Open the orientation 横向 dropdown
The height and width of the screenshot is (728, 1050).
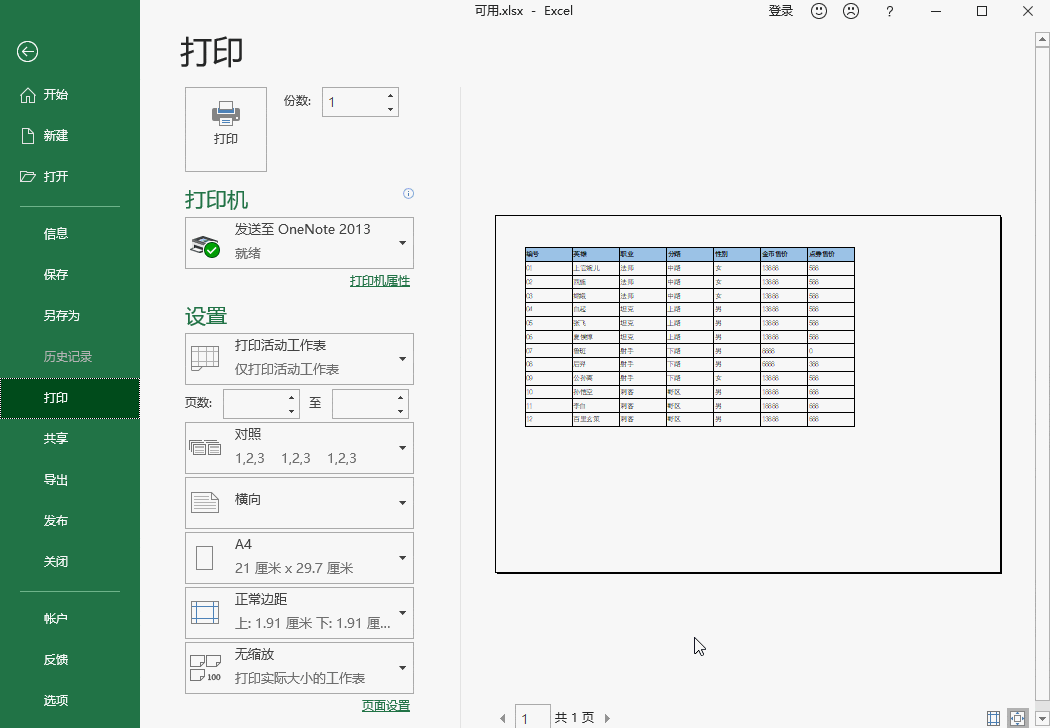299,503
